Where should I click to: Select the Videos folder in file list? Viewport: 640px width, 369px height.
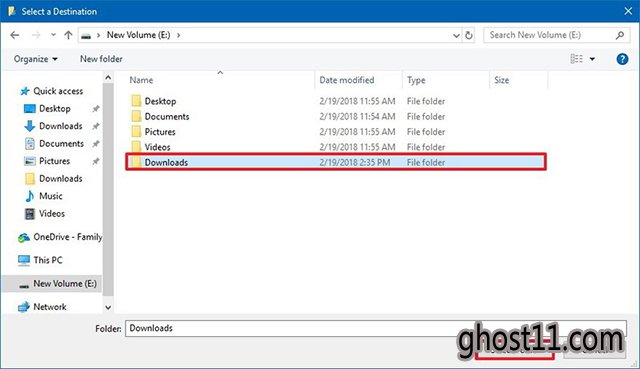coord(157,147)
